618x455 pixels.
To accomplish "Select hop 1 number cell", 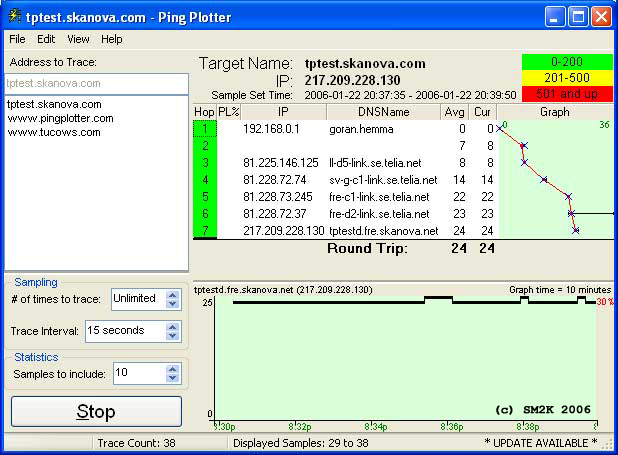I will click(205, 129).
